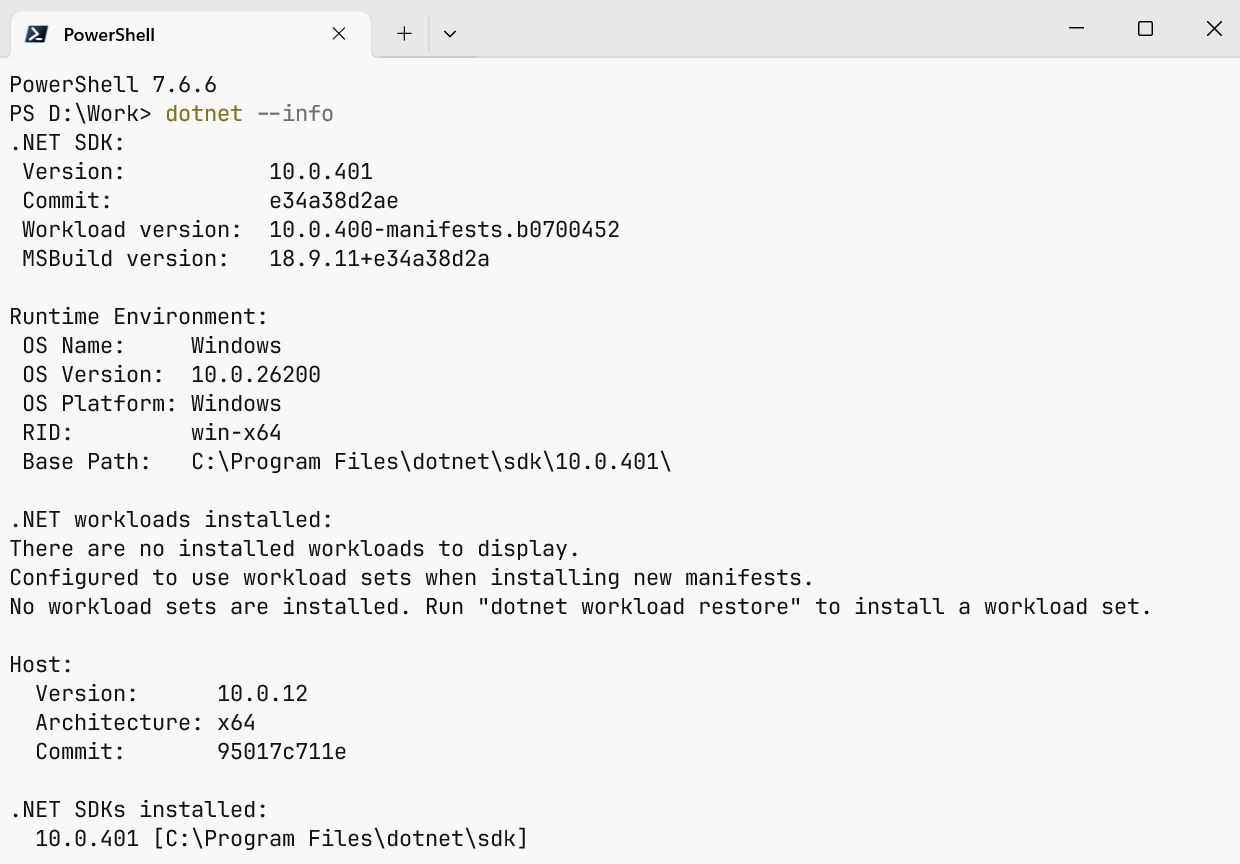Click the 'OS Name:' label

click(74, 346)
